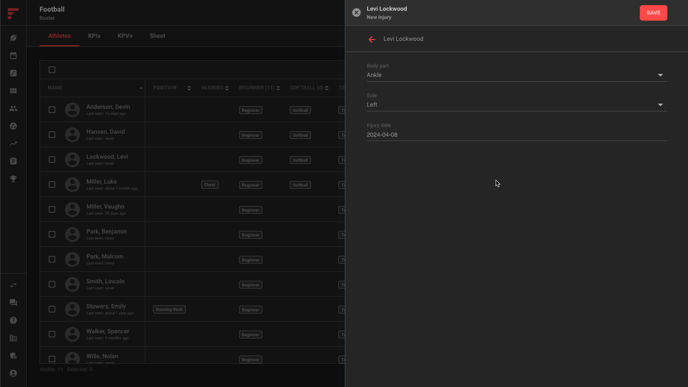Open the help question mark icon
This screenshot has width=688, height=387.
coord(13,320)
